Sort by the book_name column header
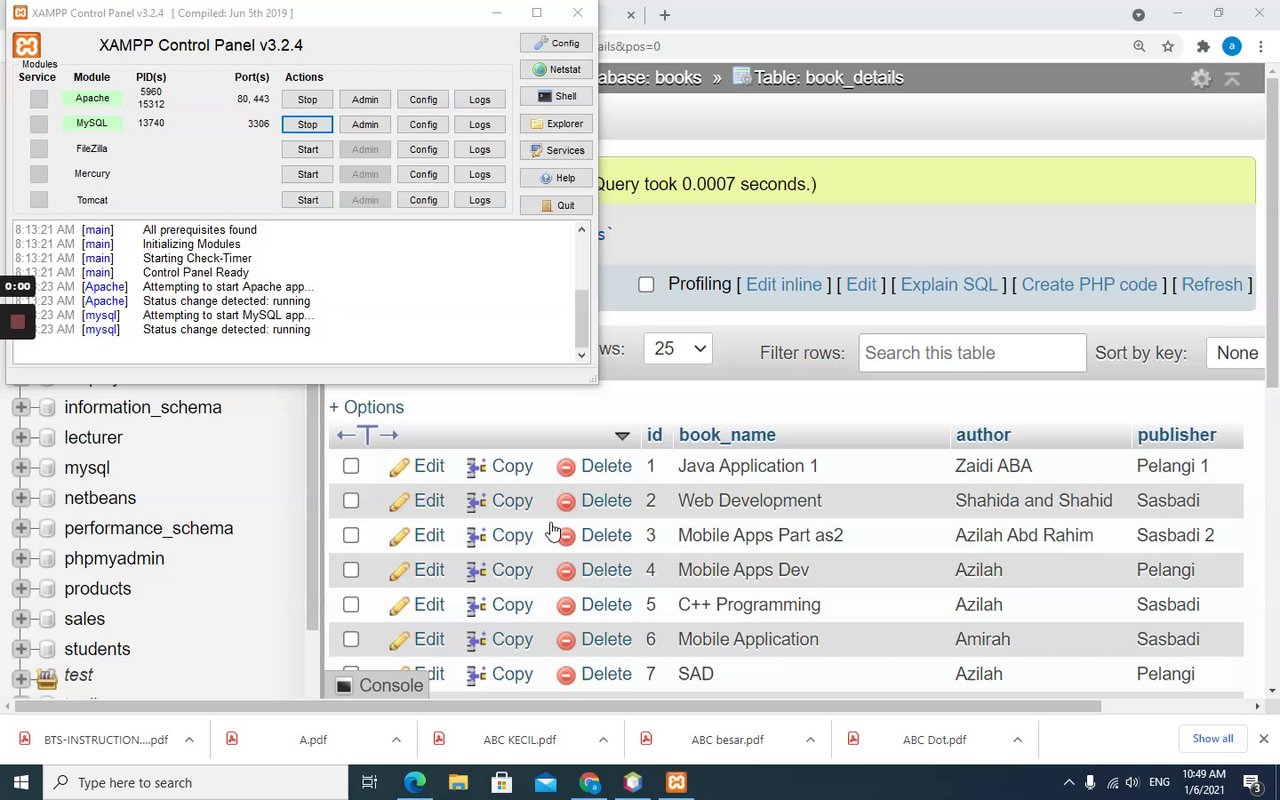 pyautogui.click(x=727, y=435)
